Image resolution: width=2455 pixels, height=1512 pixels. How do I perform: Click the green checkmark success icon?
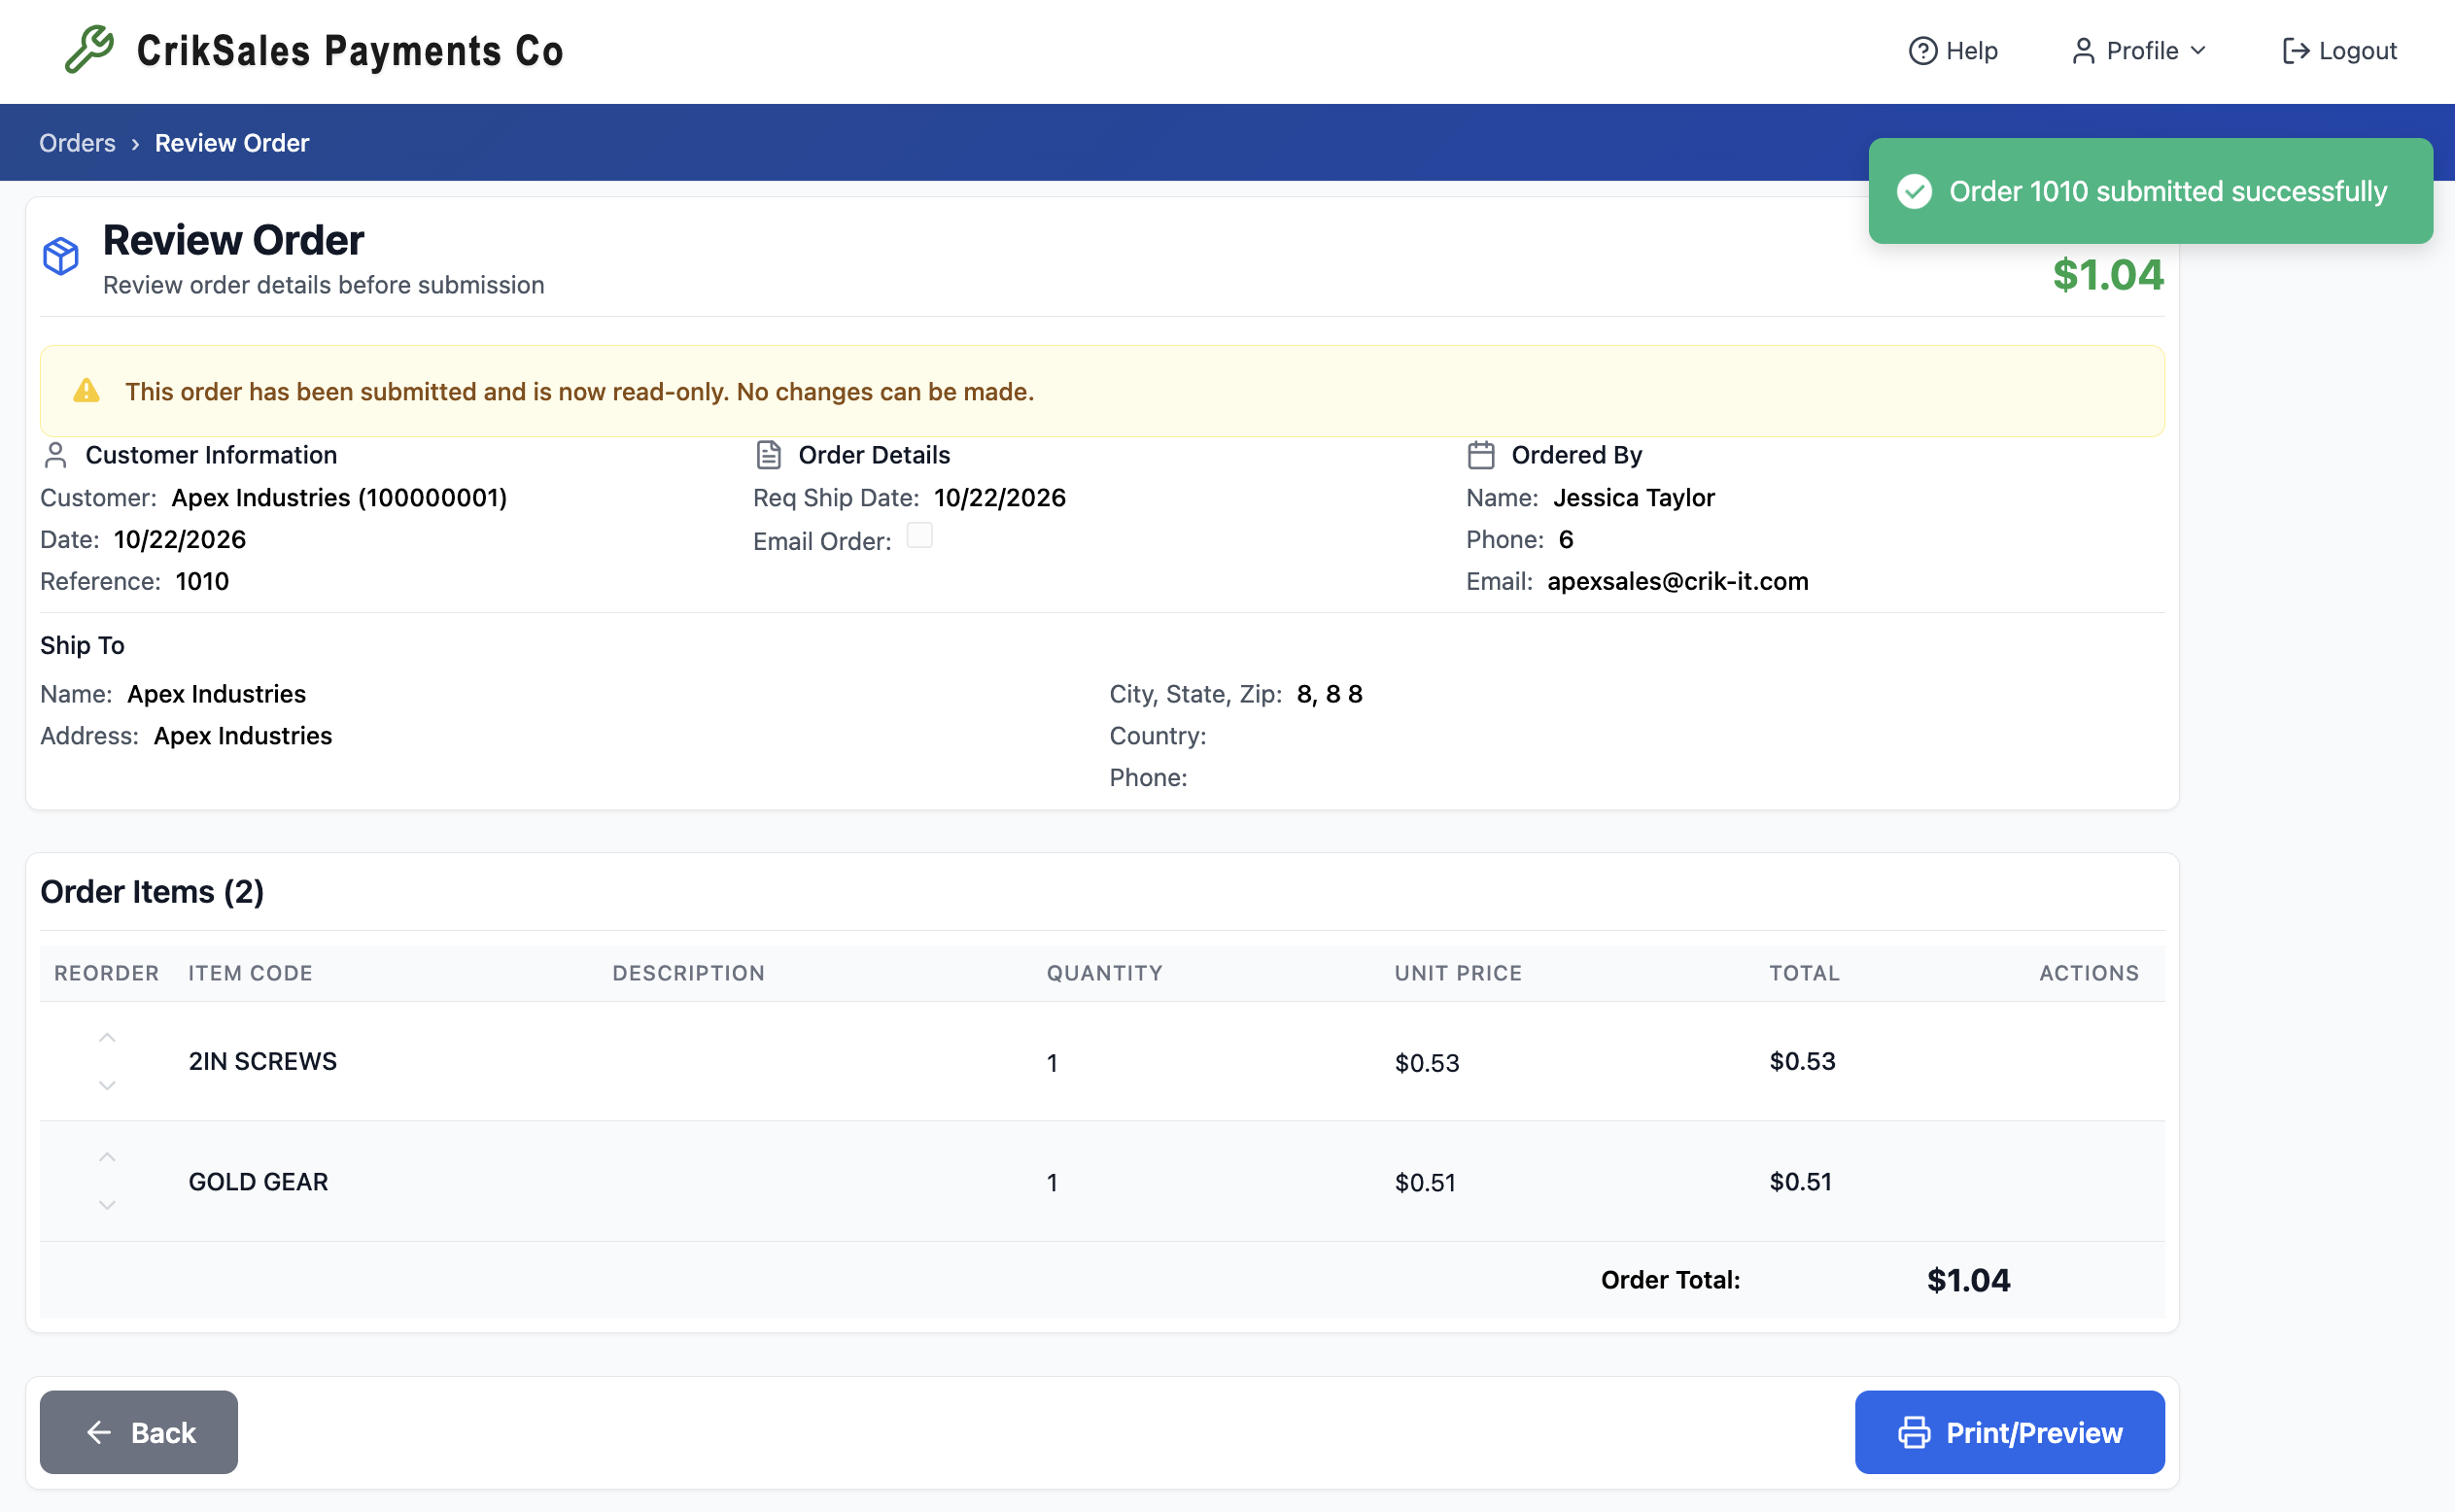click(1914, 191)
